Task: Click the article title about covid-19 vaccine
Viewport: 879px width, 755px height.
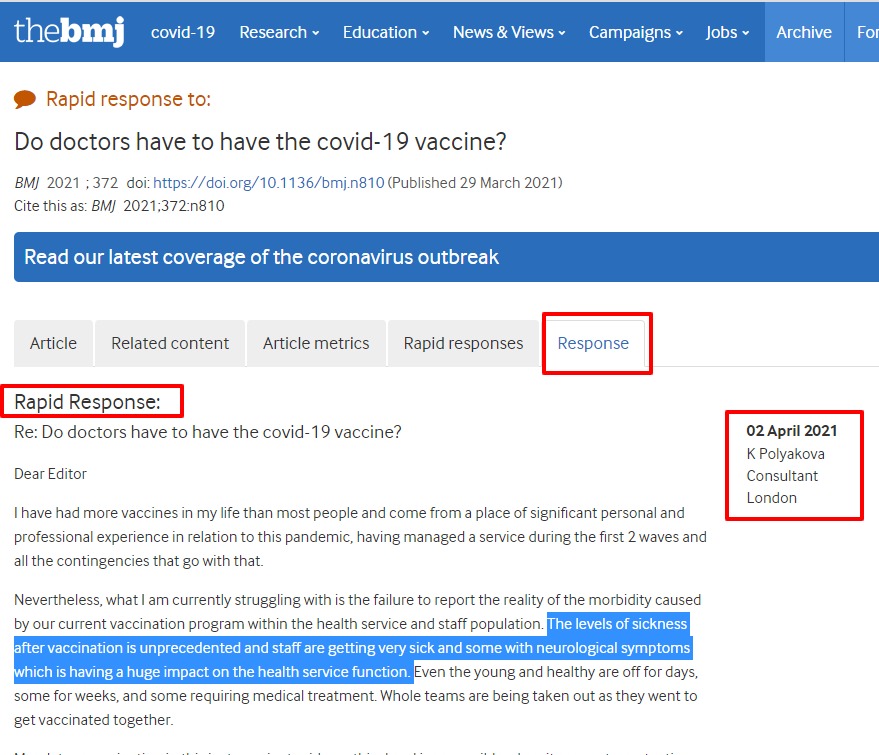Action: pos(260,141)
